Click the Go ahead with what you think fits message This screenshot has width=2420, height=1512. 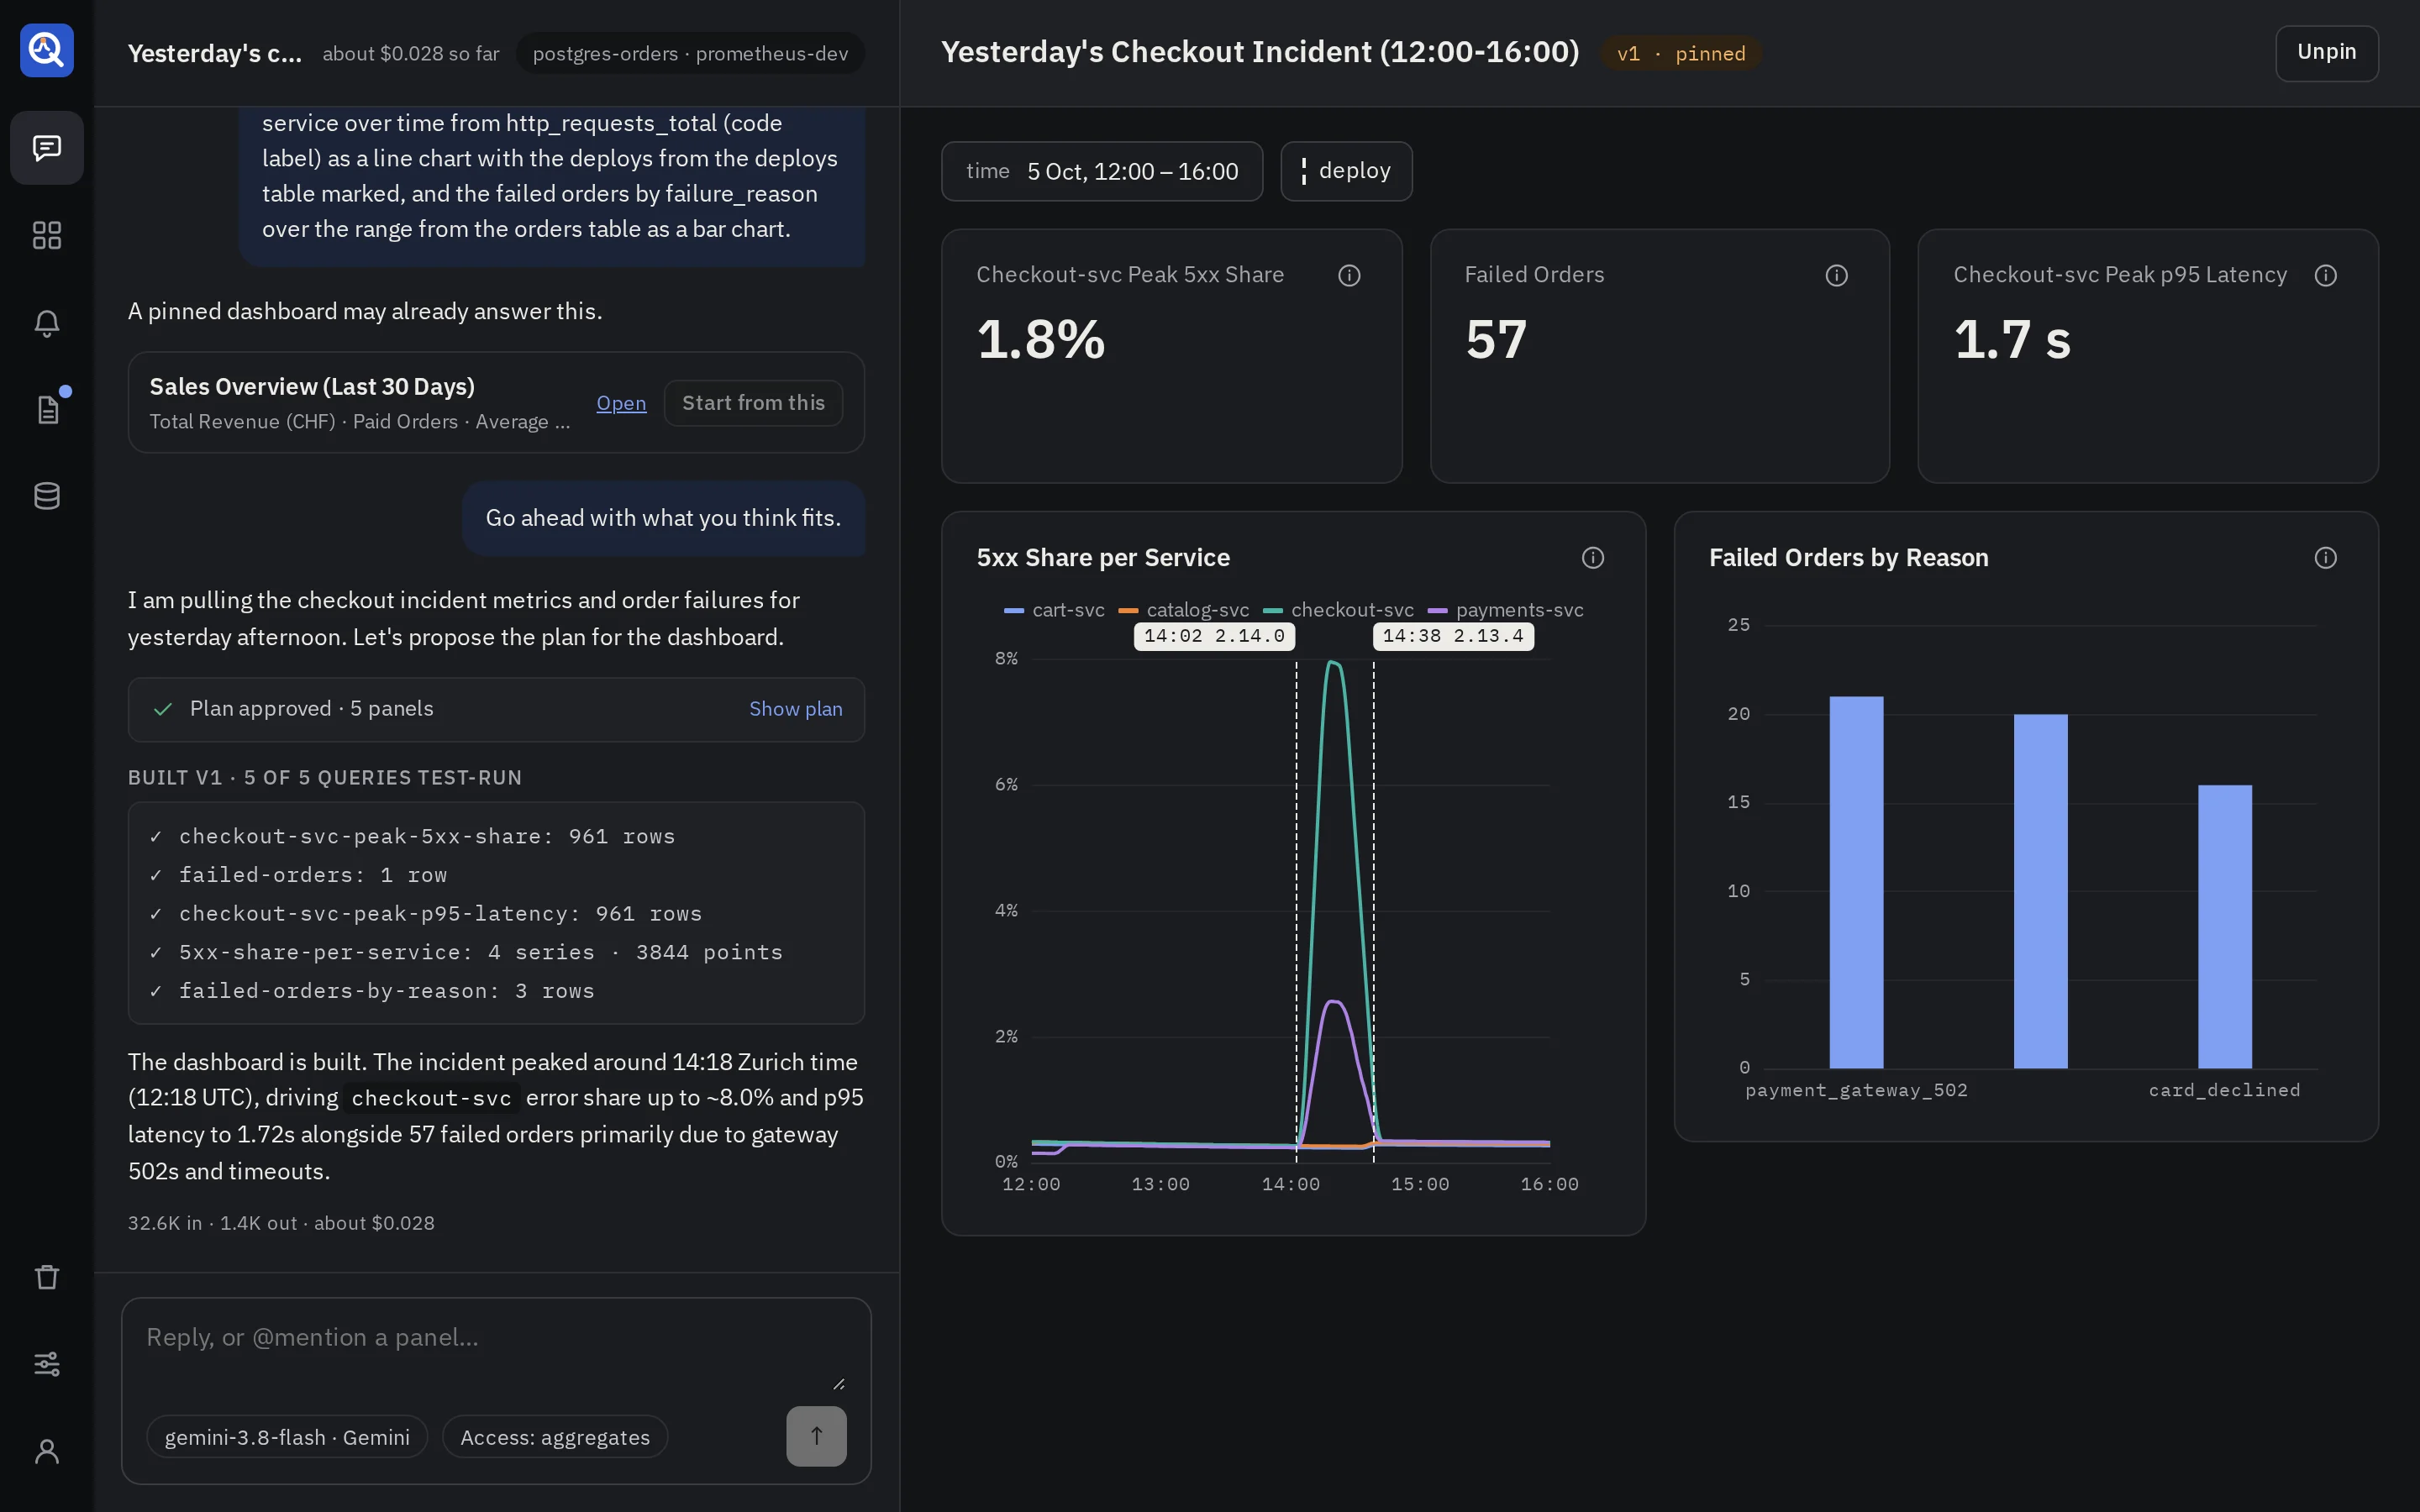pos(663,518)
